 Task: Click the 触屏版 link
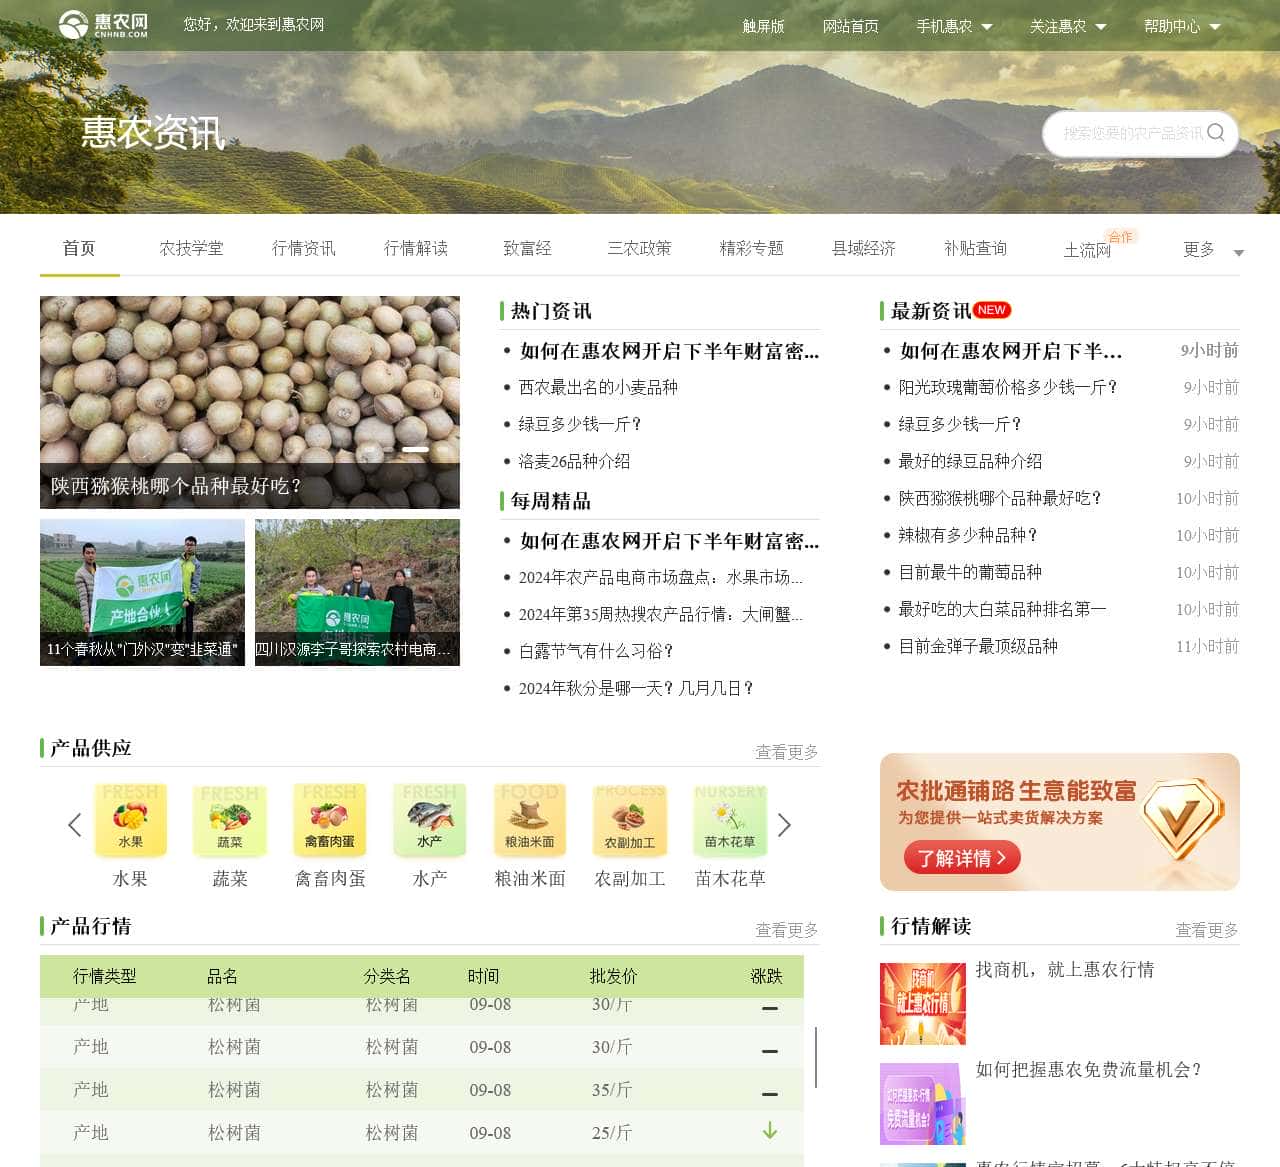click(x=763, y=26)
